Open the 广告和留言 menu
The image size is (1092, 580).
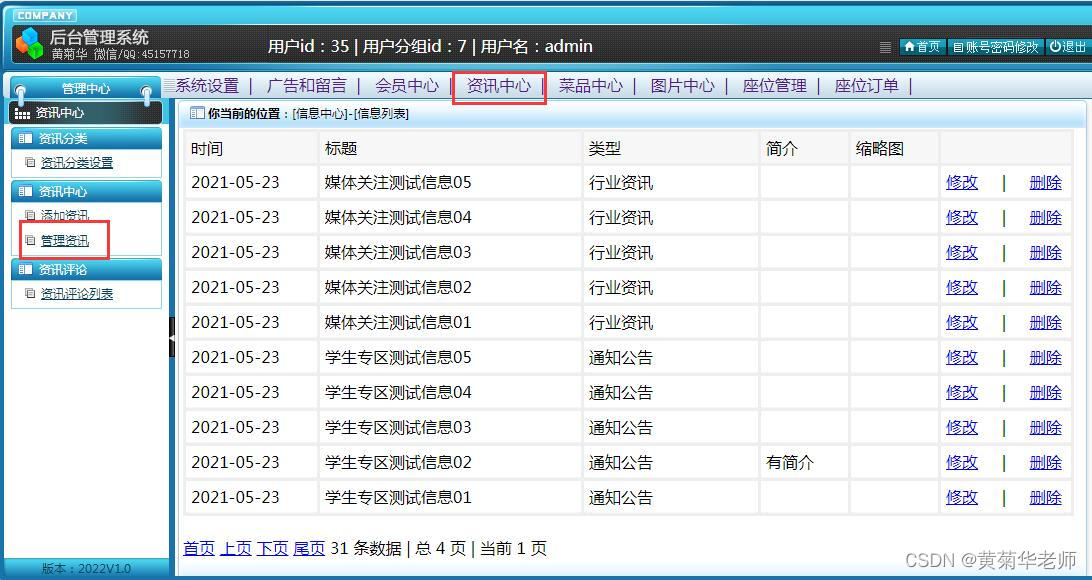pyautogui.click(x=306, y=86)
